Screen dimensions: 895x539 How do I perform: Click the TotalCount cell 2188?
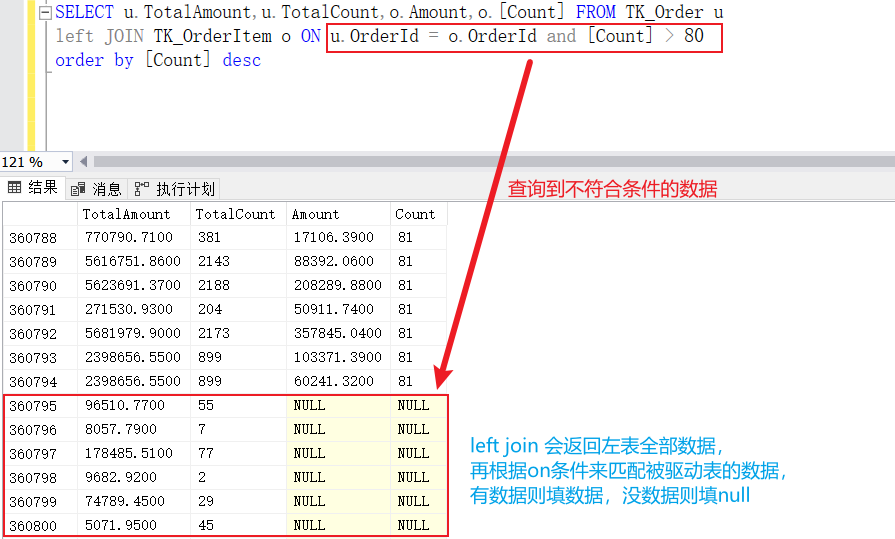pyautogui.click(x=239, y=285)
